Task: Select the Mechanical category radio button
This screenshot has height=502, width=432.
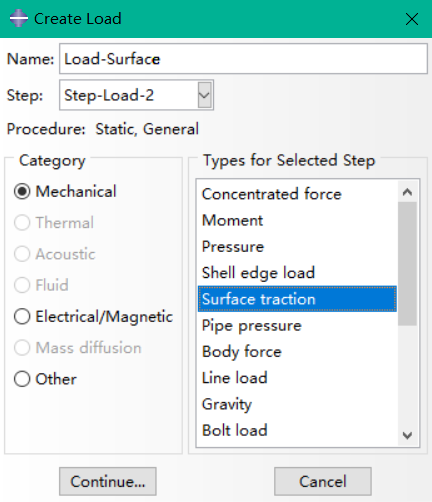Action: [22, 192]
